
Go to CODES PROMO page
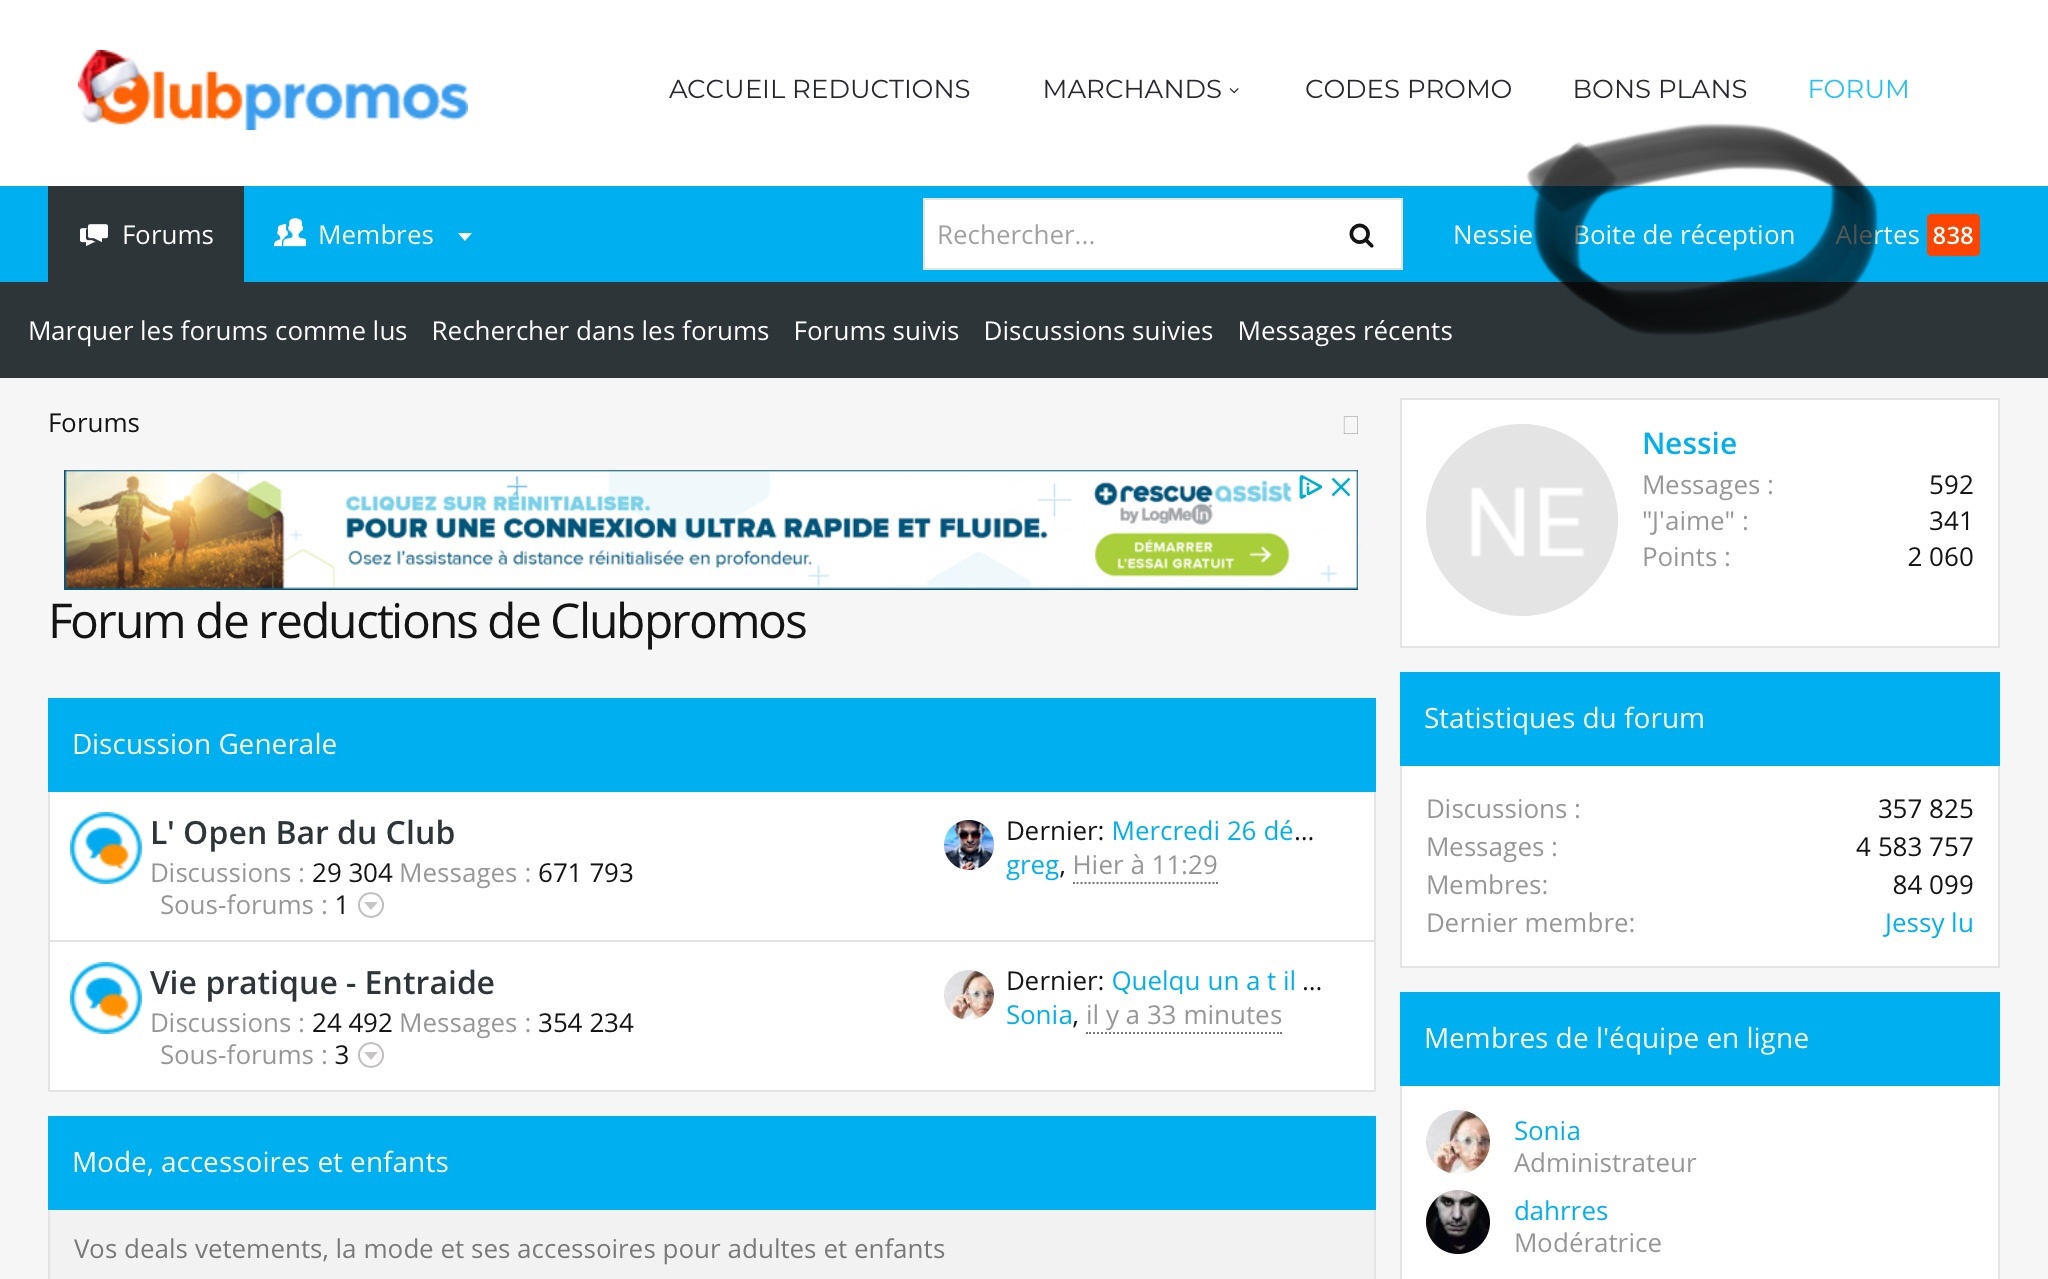click(x=1407, y=89)
